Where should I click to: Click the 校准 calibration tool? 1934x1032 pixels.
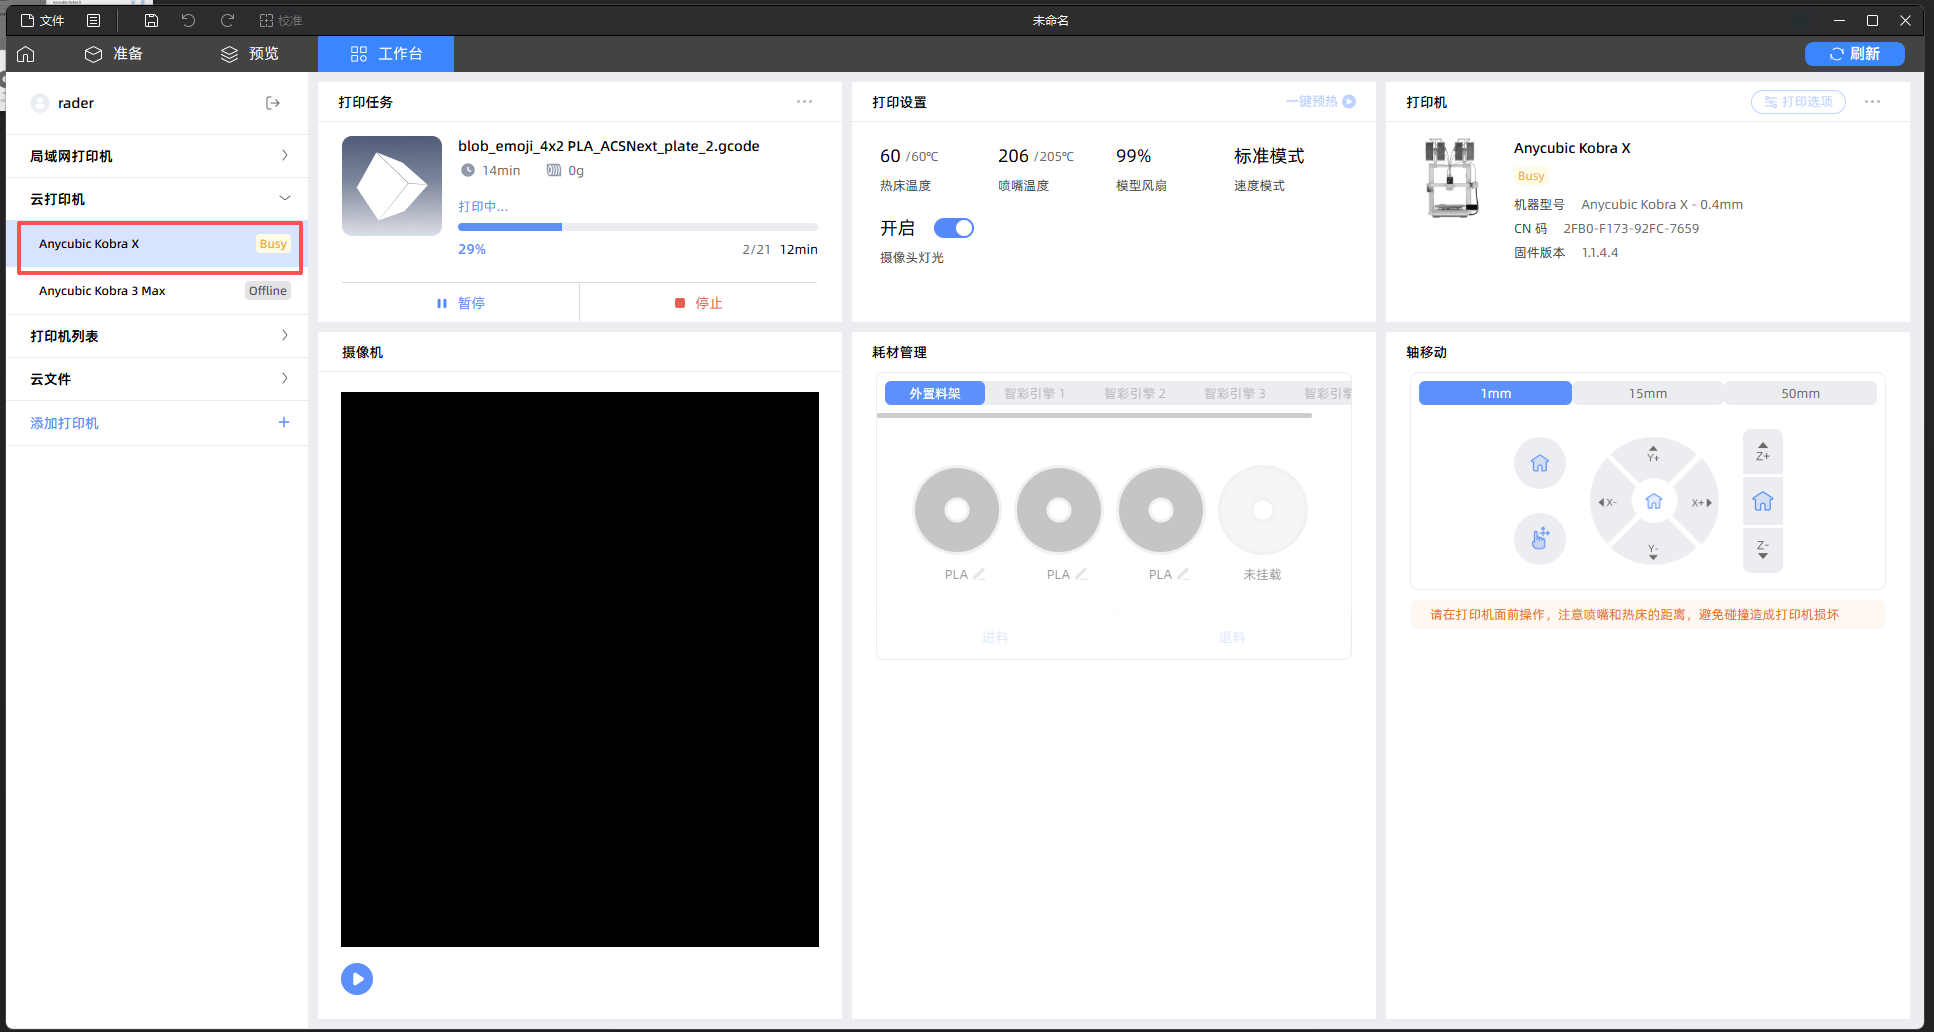point(280,20)
